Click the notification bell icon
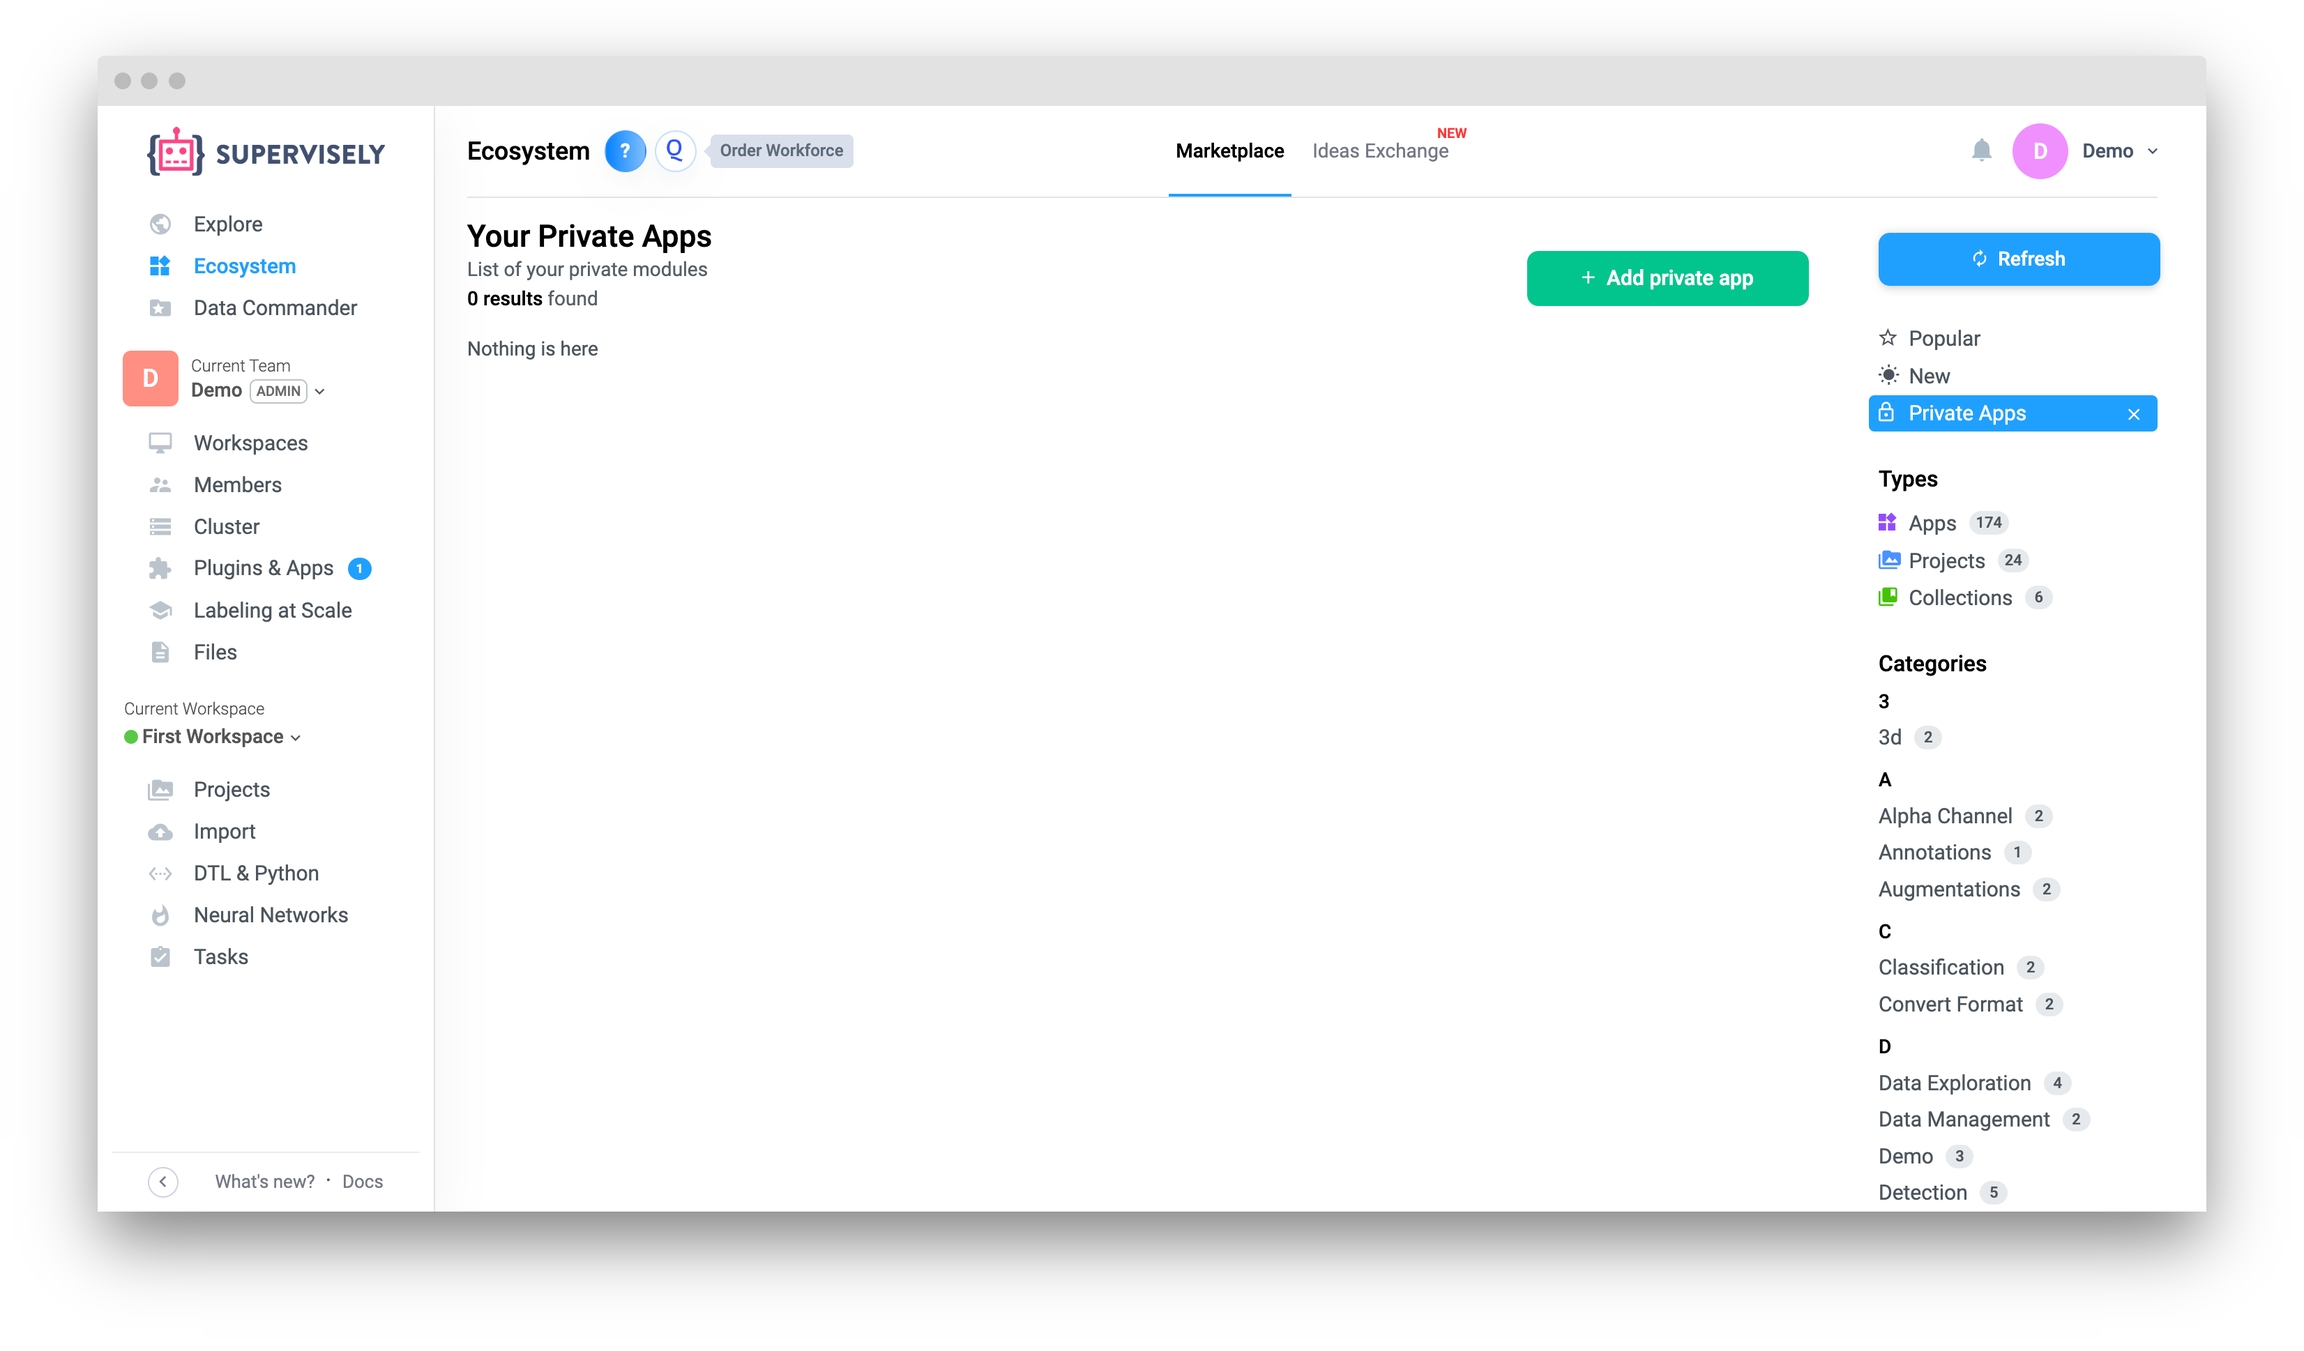Viewport: 2304px width, 1351px height. 1981,151
